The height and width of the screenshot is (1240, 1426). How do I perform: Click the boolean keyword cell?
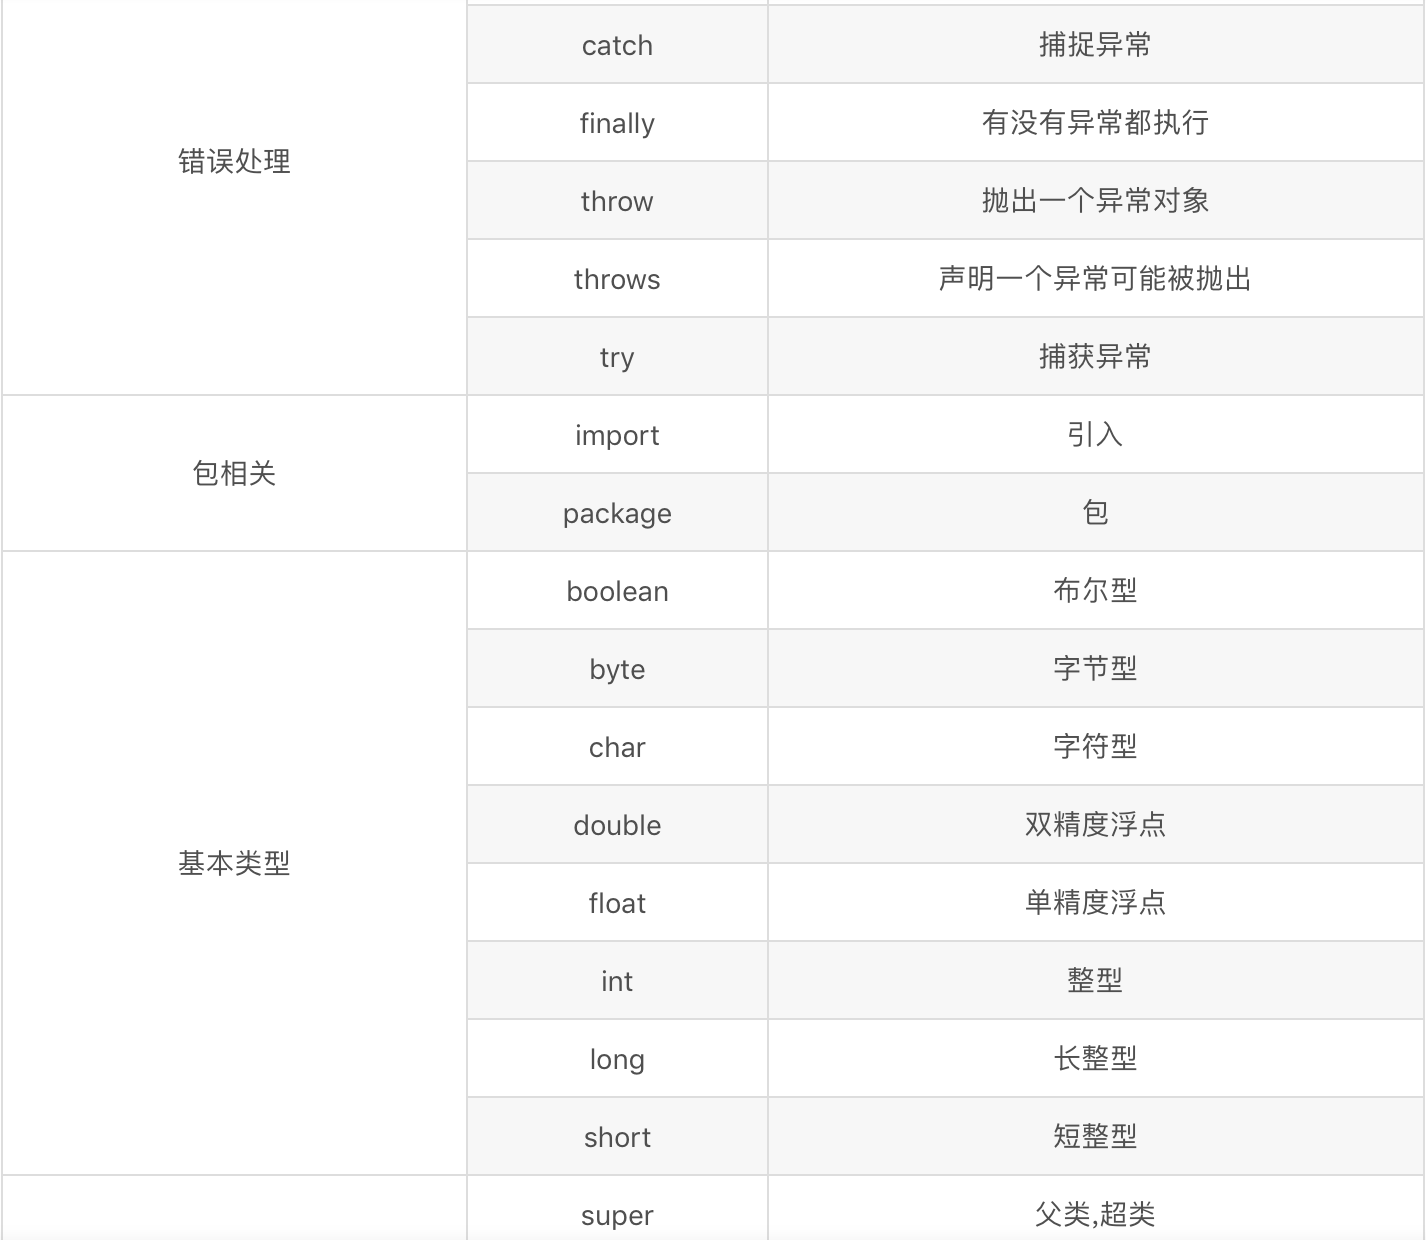tap(617, 591)
